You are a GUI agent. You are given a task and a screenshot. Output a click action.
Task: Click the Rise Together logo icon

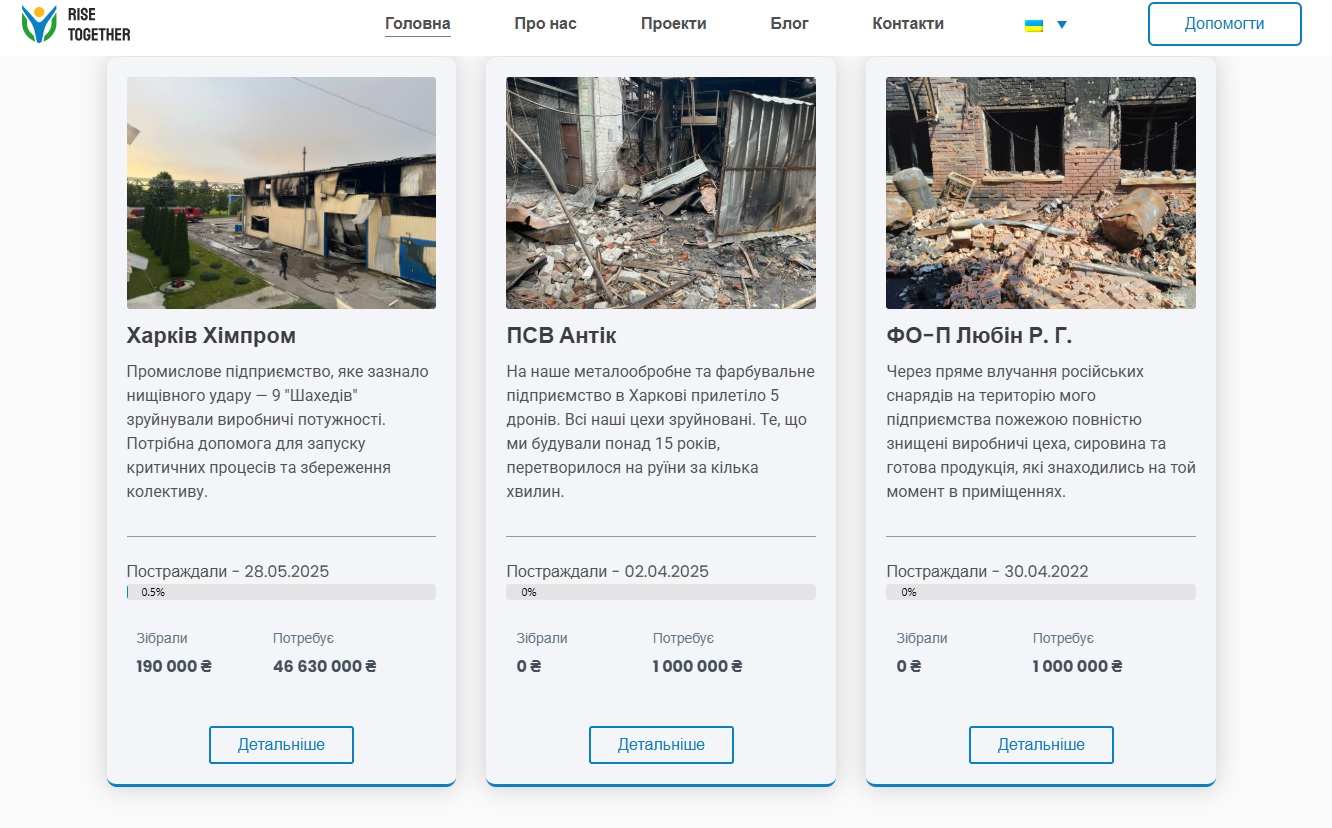coord(40,24)
